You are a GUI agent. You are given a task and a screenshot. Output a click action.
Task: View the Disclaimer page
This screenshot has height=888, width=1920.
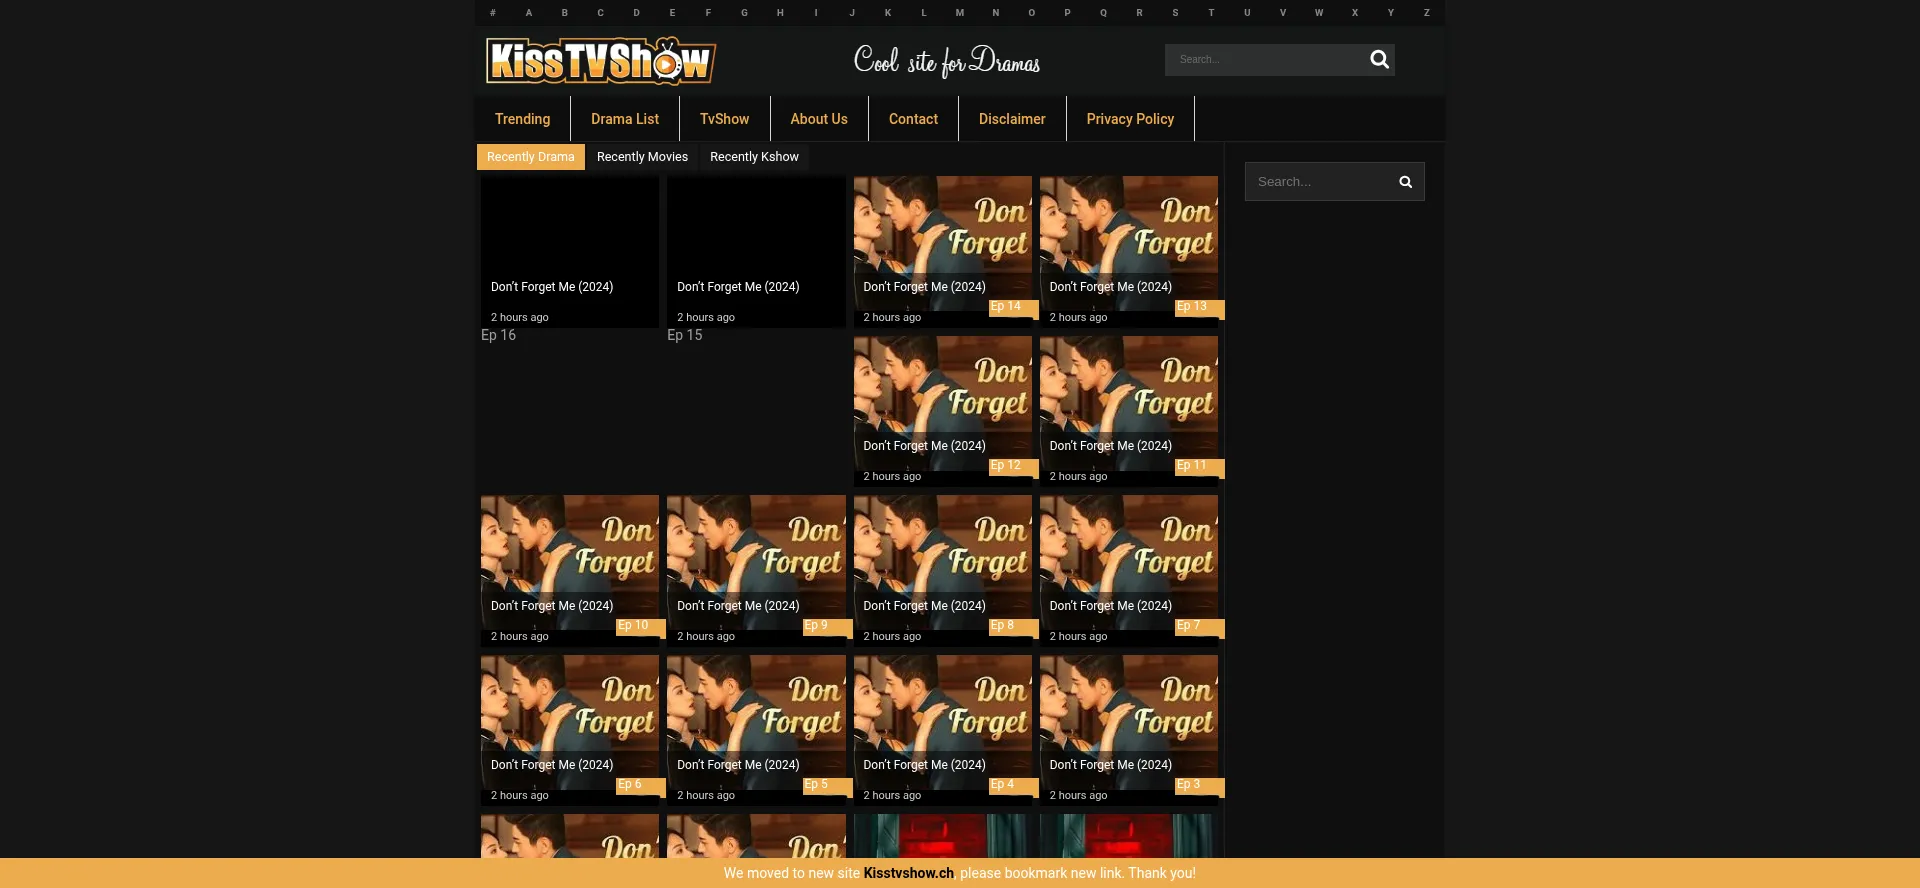1012,119
